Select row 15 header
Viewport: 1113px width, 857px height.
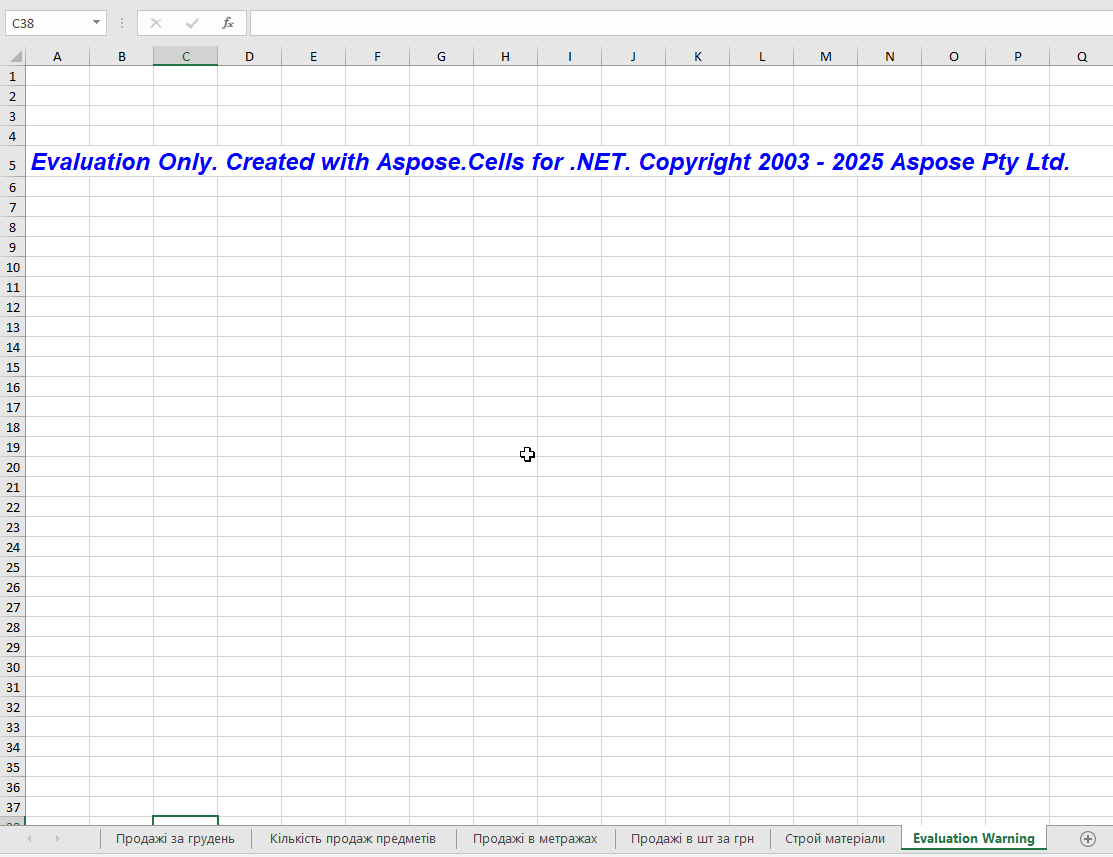coord(13,367)
